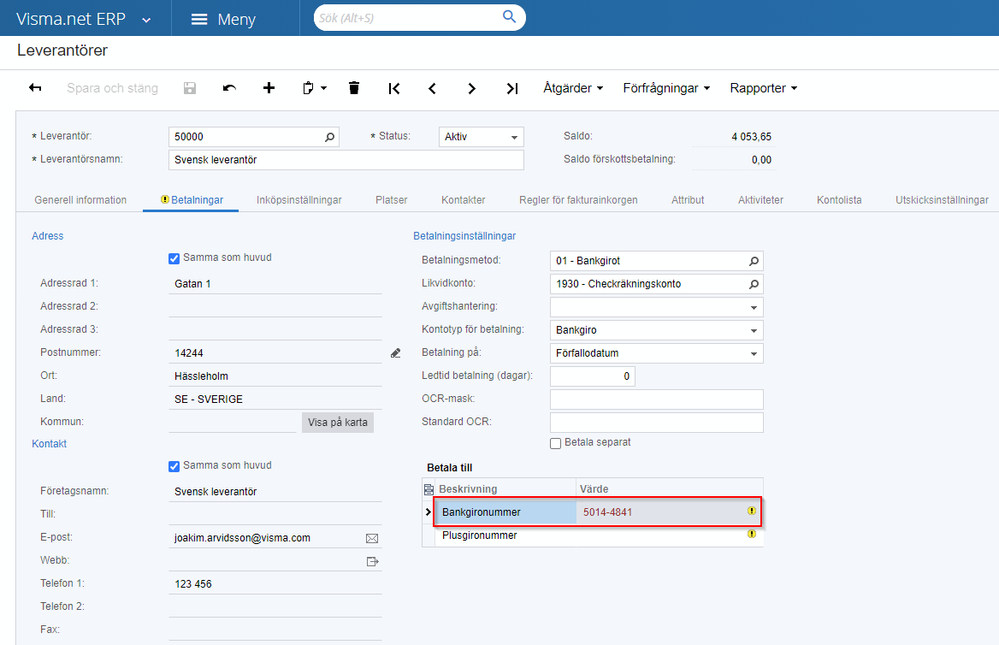This screenshot has width=999, height=645.
Task: Go to the next record arrow
Action: click(471, 89)
